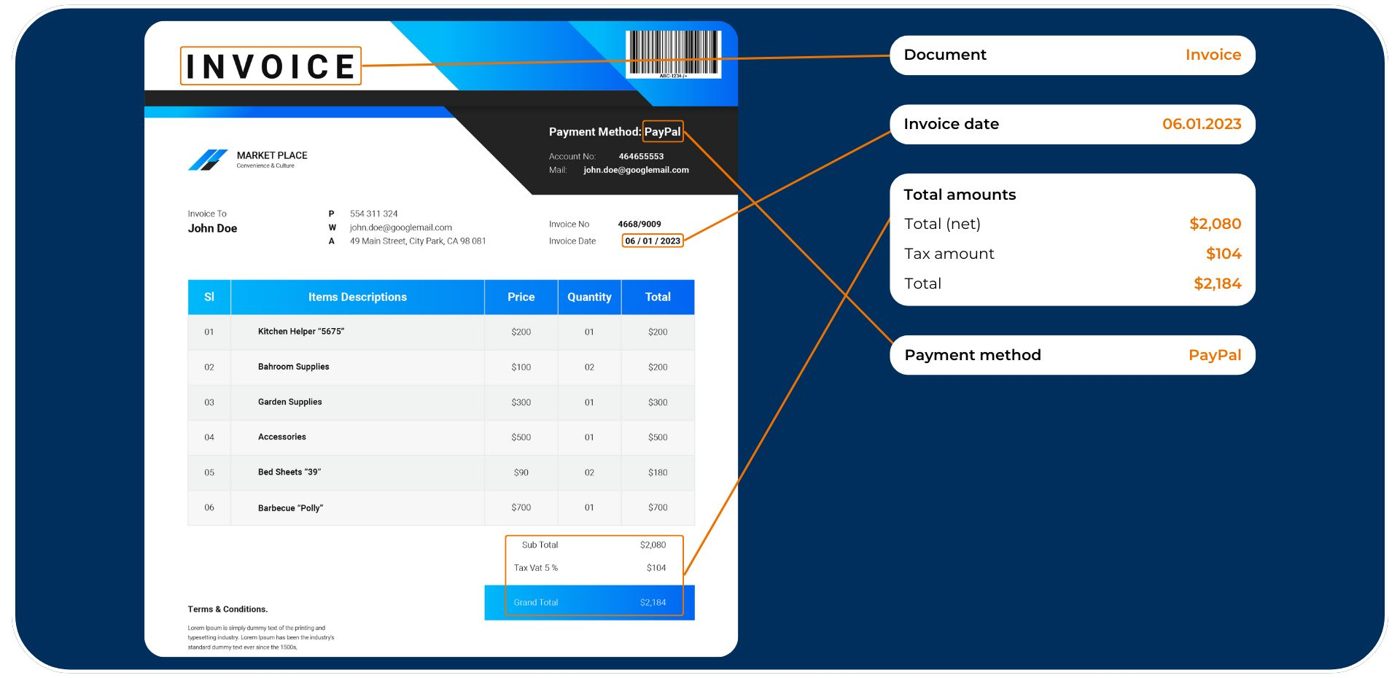Screen dimensions: 1400x678
Task: Click $2,080 in the Total amounts card
Action: (x=1215, y=224)
